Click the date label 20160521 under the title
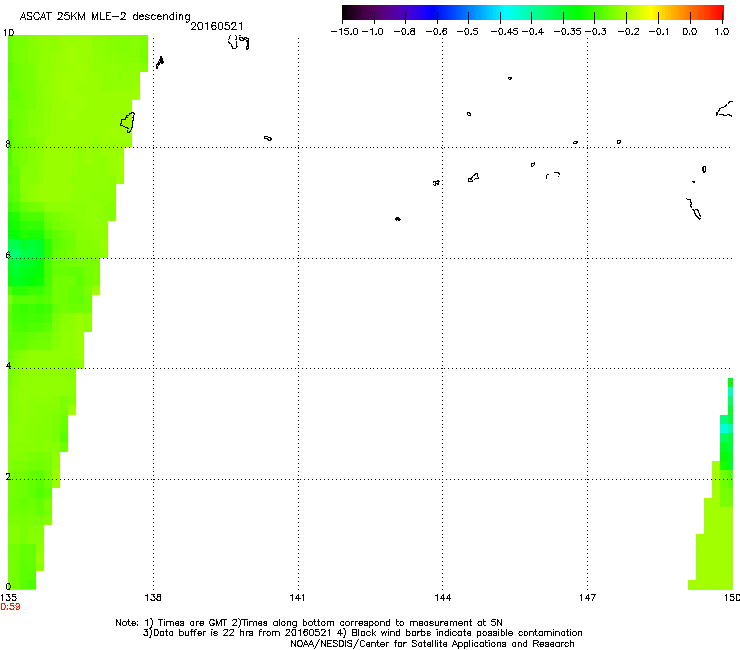 [217, 26]
